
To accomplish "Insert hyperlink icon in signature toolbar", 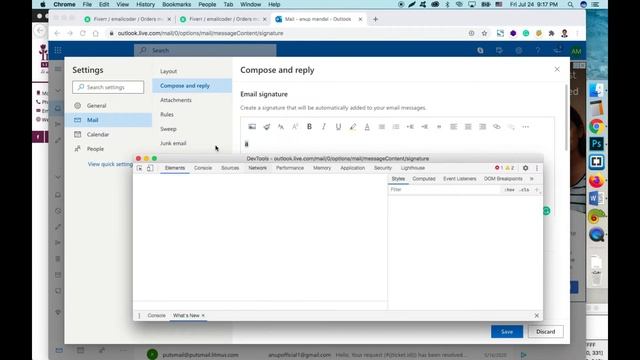I will pyautogui.click(x=497, y=127).
